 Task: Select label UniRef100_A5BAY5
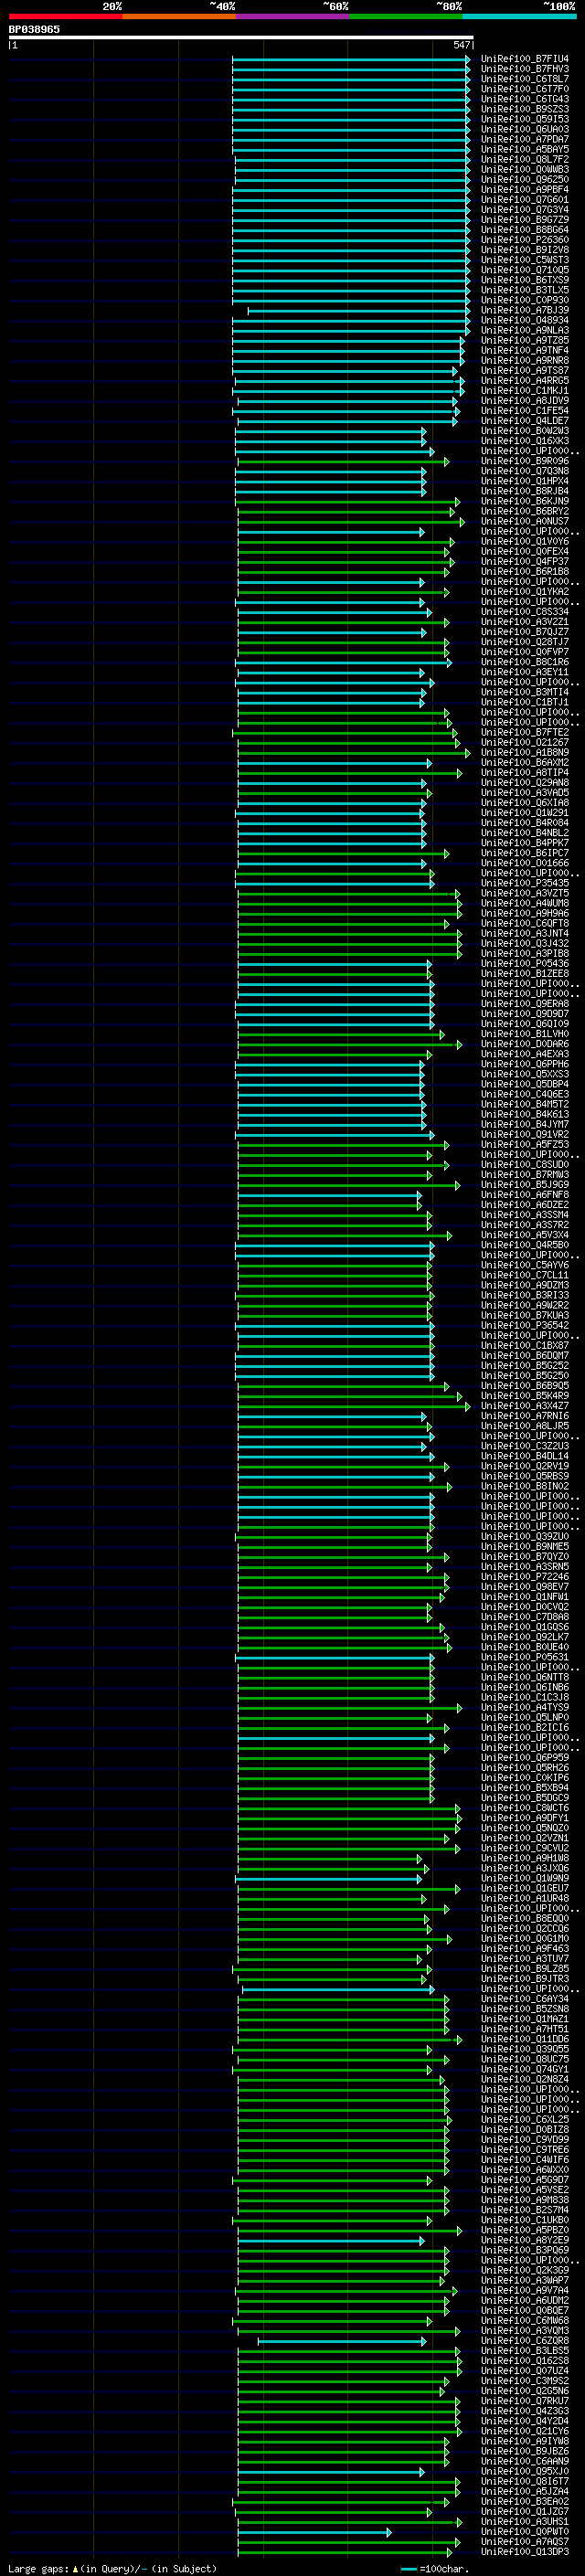click(524, 149)
